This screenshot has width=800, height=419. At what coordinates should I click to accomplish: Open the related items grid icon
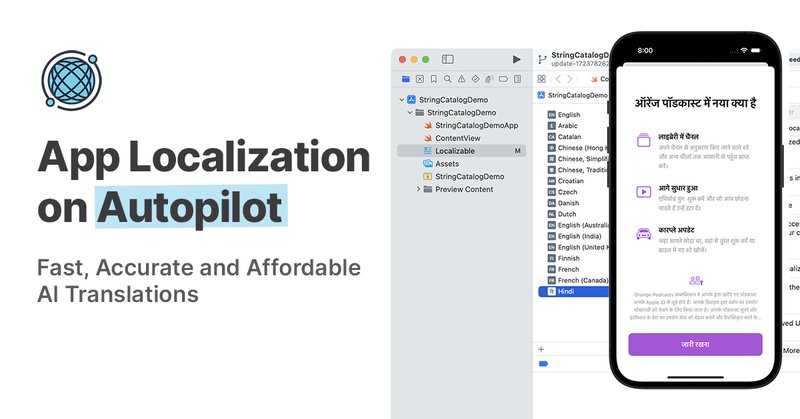(541, 79)
